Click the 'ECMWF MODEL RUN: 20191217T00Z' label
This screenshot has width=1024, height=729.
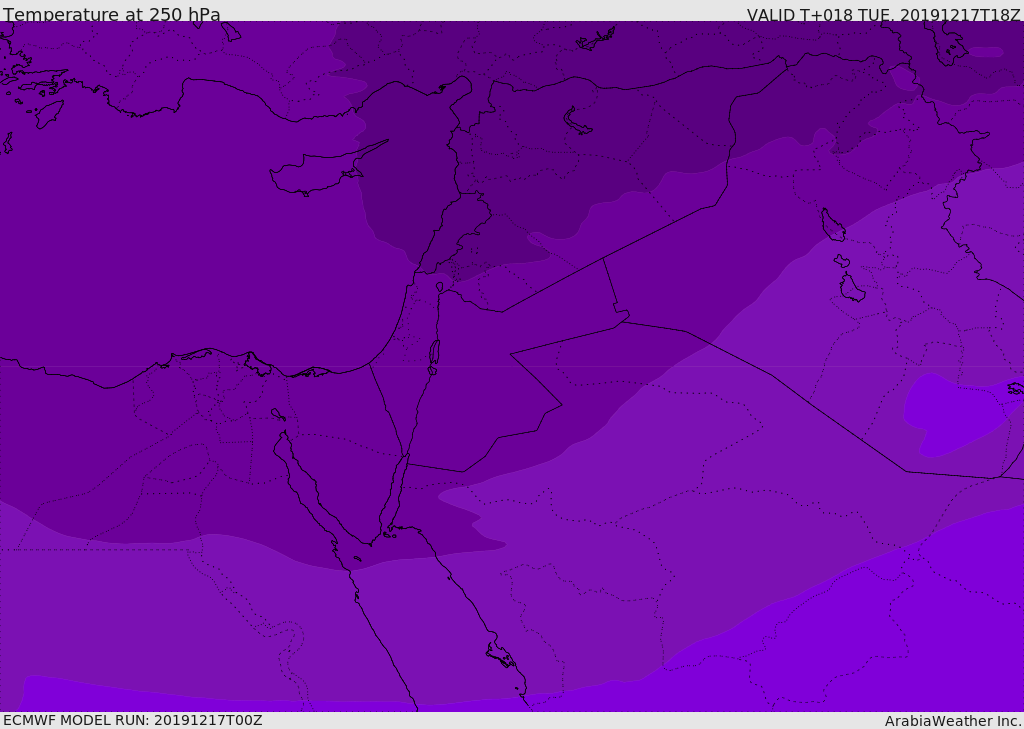[133, 720]
